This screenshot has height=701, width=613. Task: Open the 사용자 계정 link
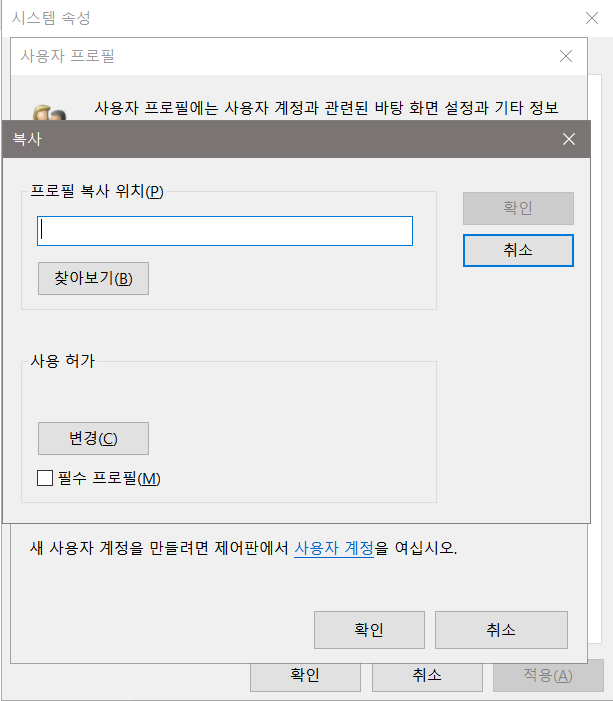334,548
